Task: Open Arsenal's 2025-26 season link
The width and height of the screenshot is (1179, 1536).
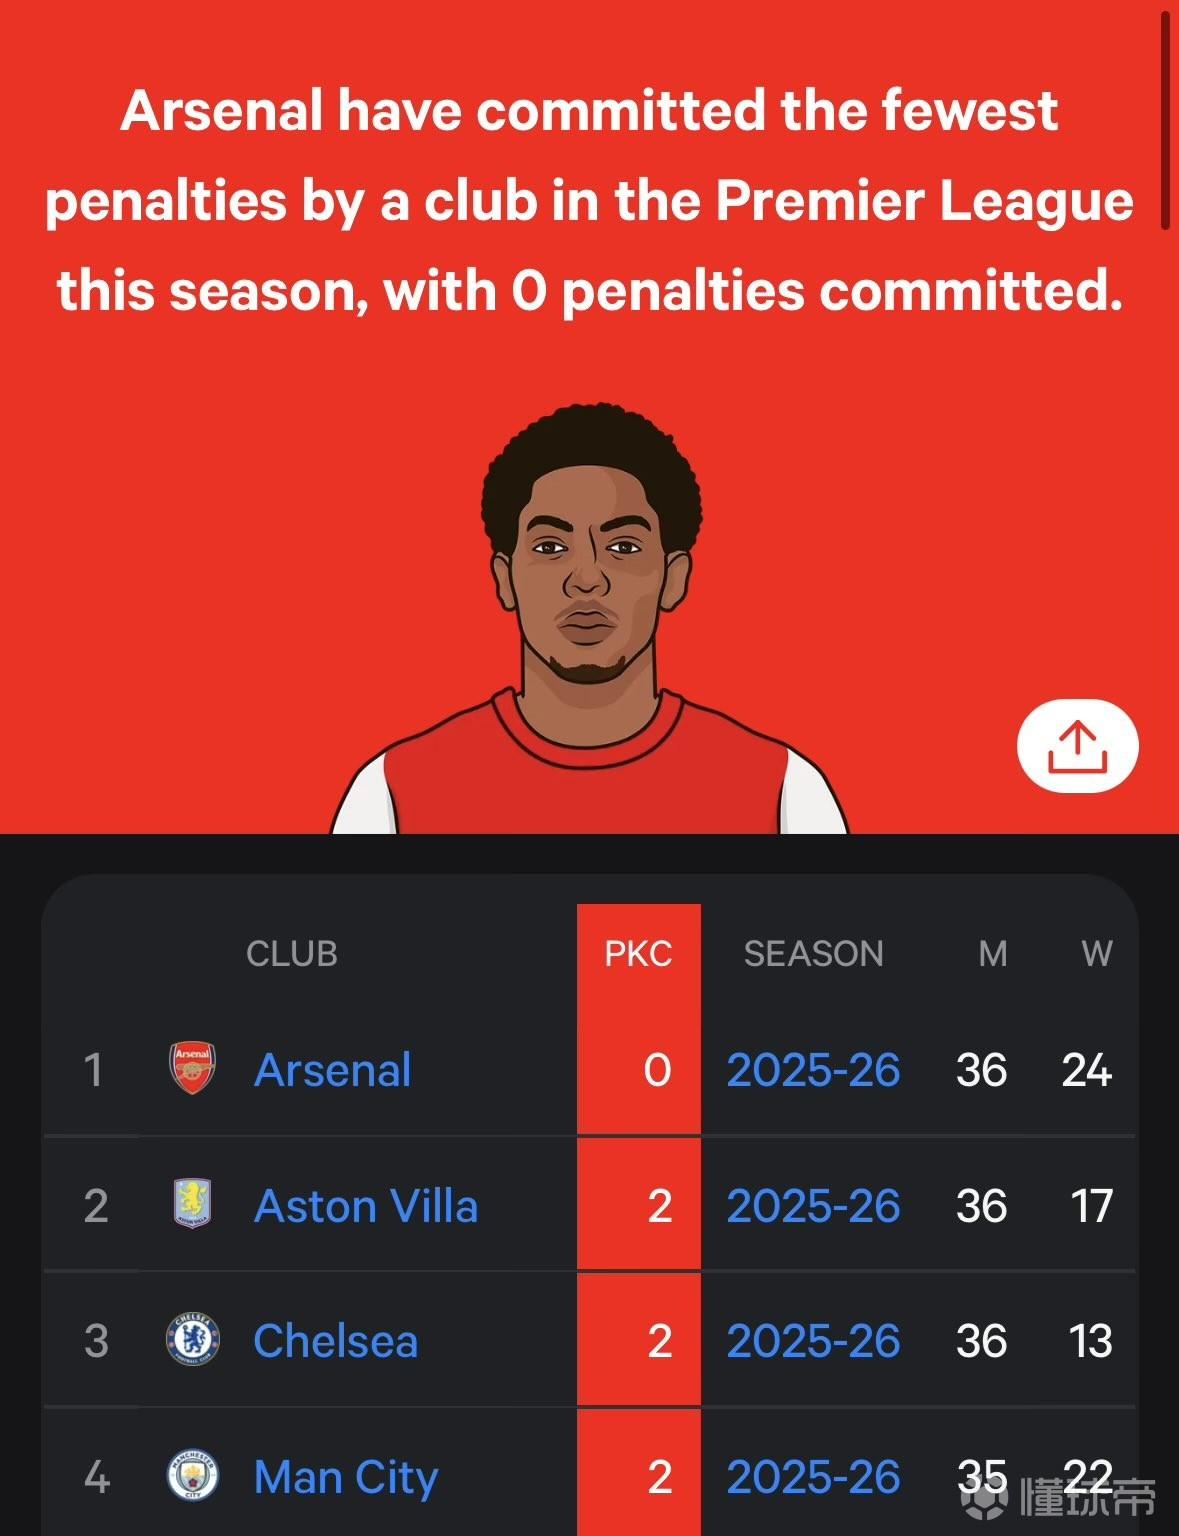Action: pyautogui.click(x=813, y=1069)
